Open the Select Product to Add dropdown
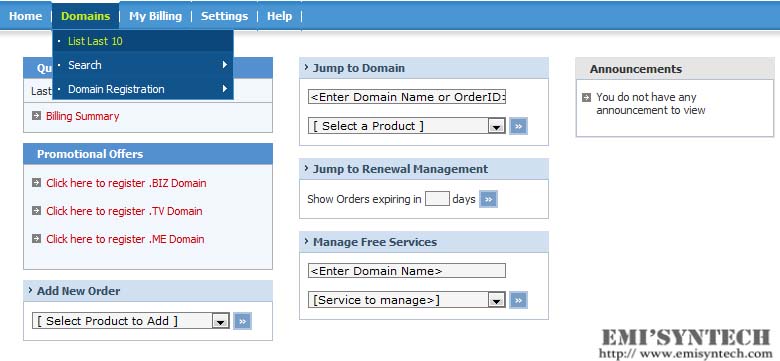This screenshot has width=780, height=361. [x=131, y=321]
